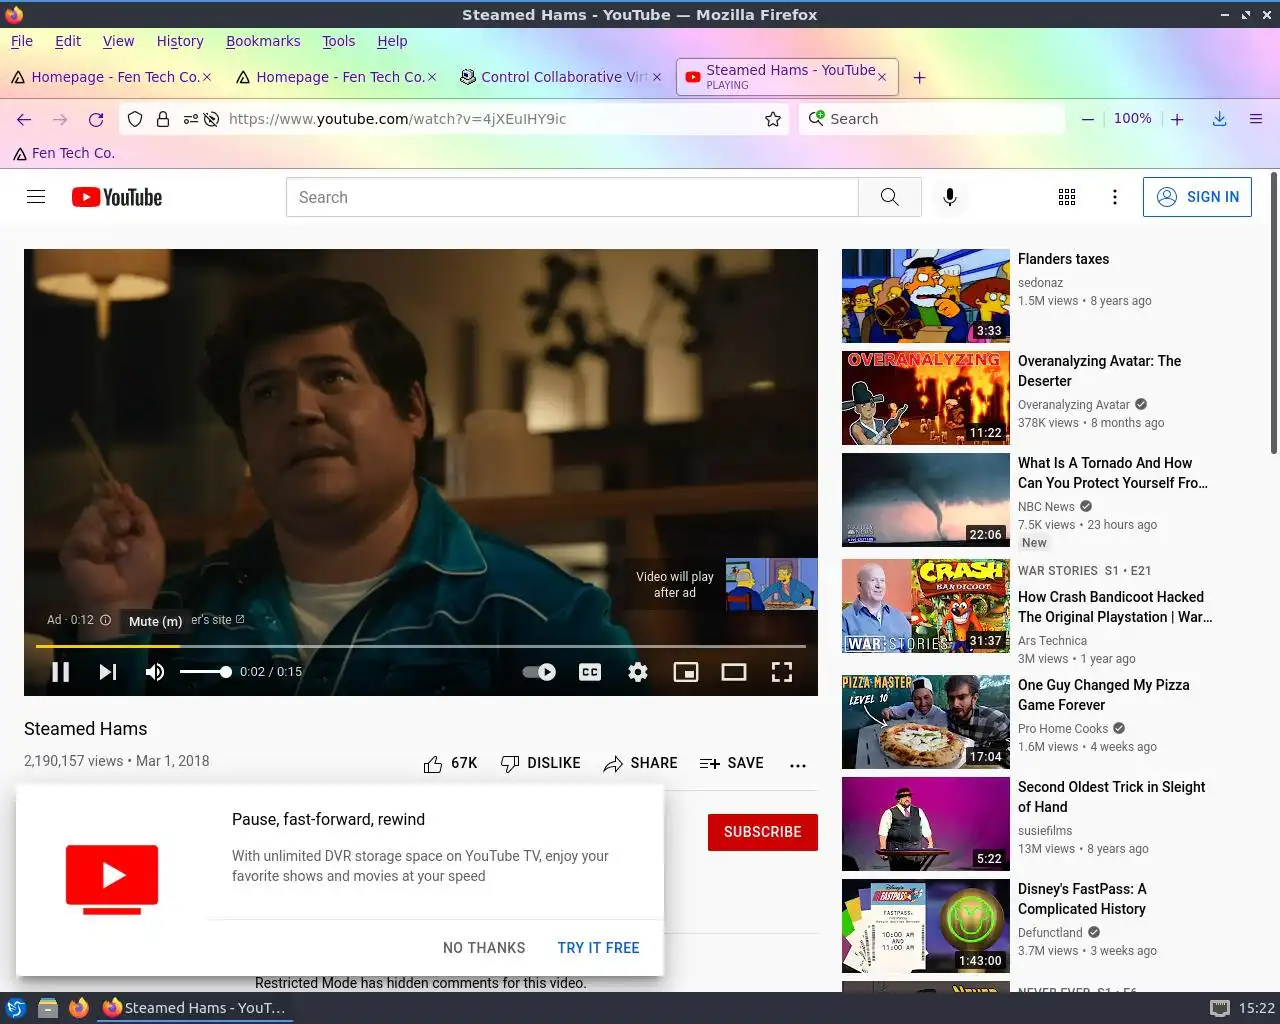Click DISLIKE on the video
1280x1024 pixels.
(x=540, y=763)
